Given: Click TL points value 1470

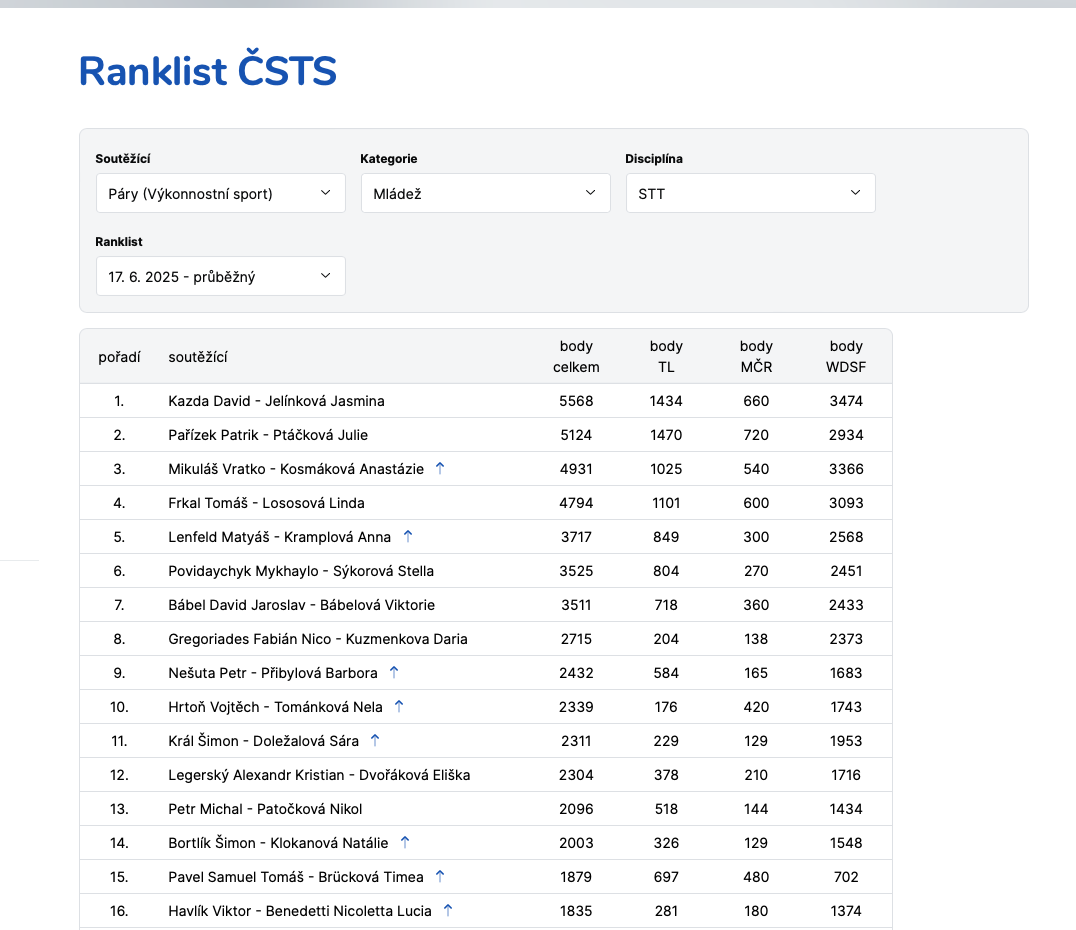Looking at the screenshot, I should click(x=666, y=435).
